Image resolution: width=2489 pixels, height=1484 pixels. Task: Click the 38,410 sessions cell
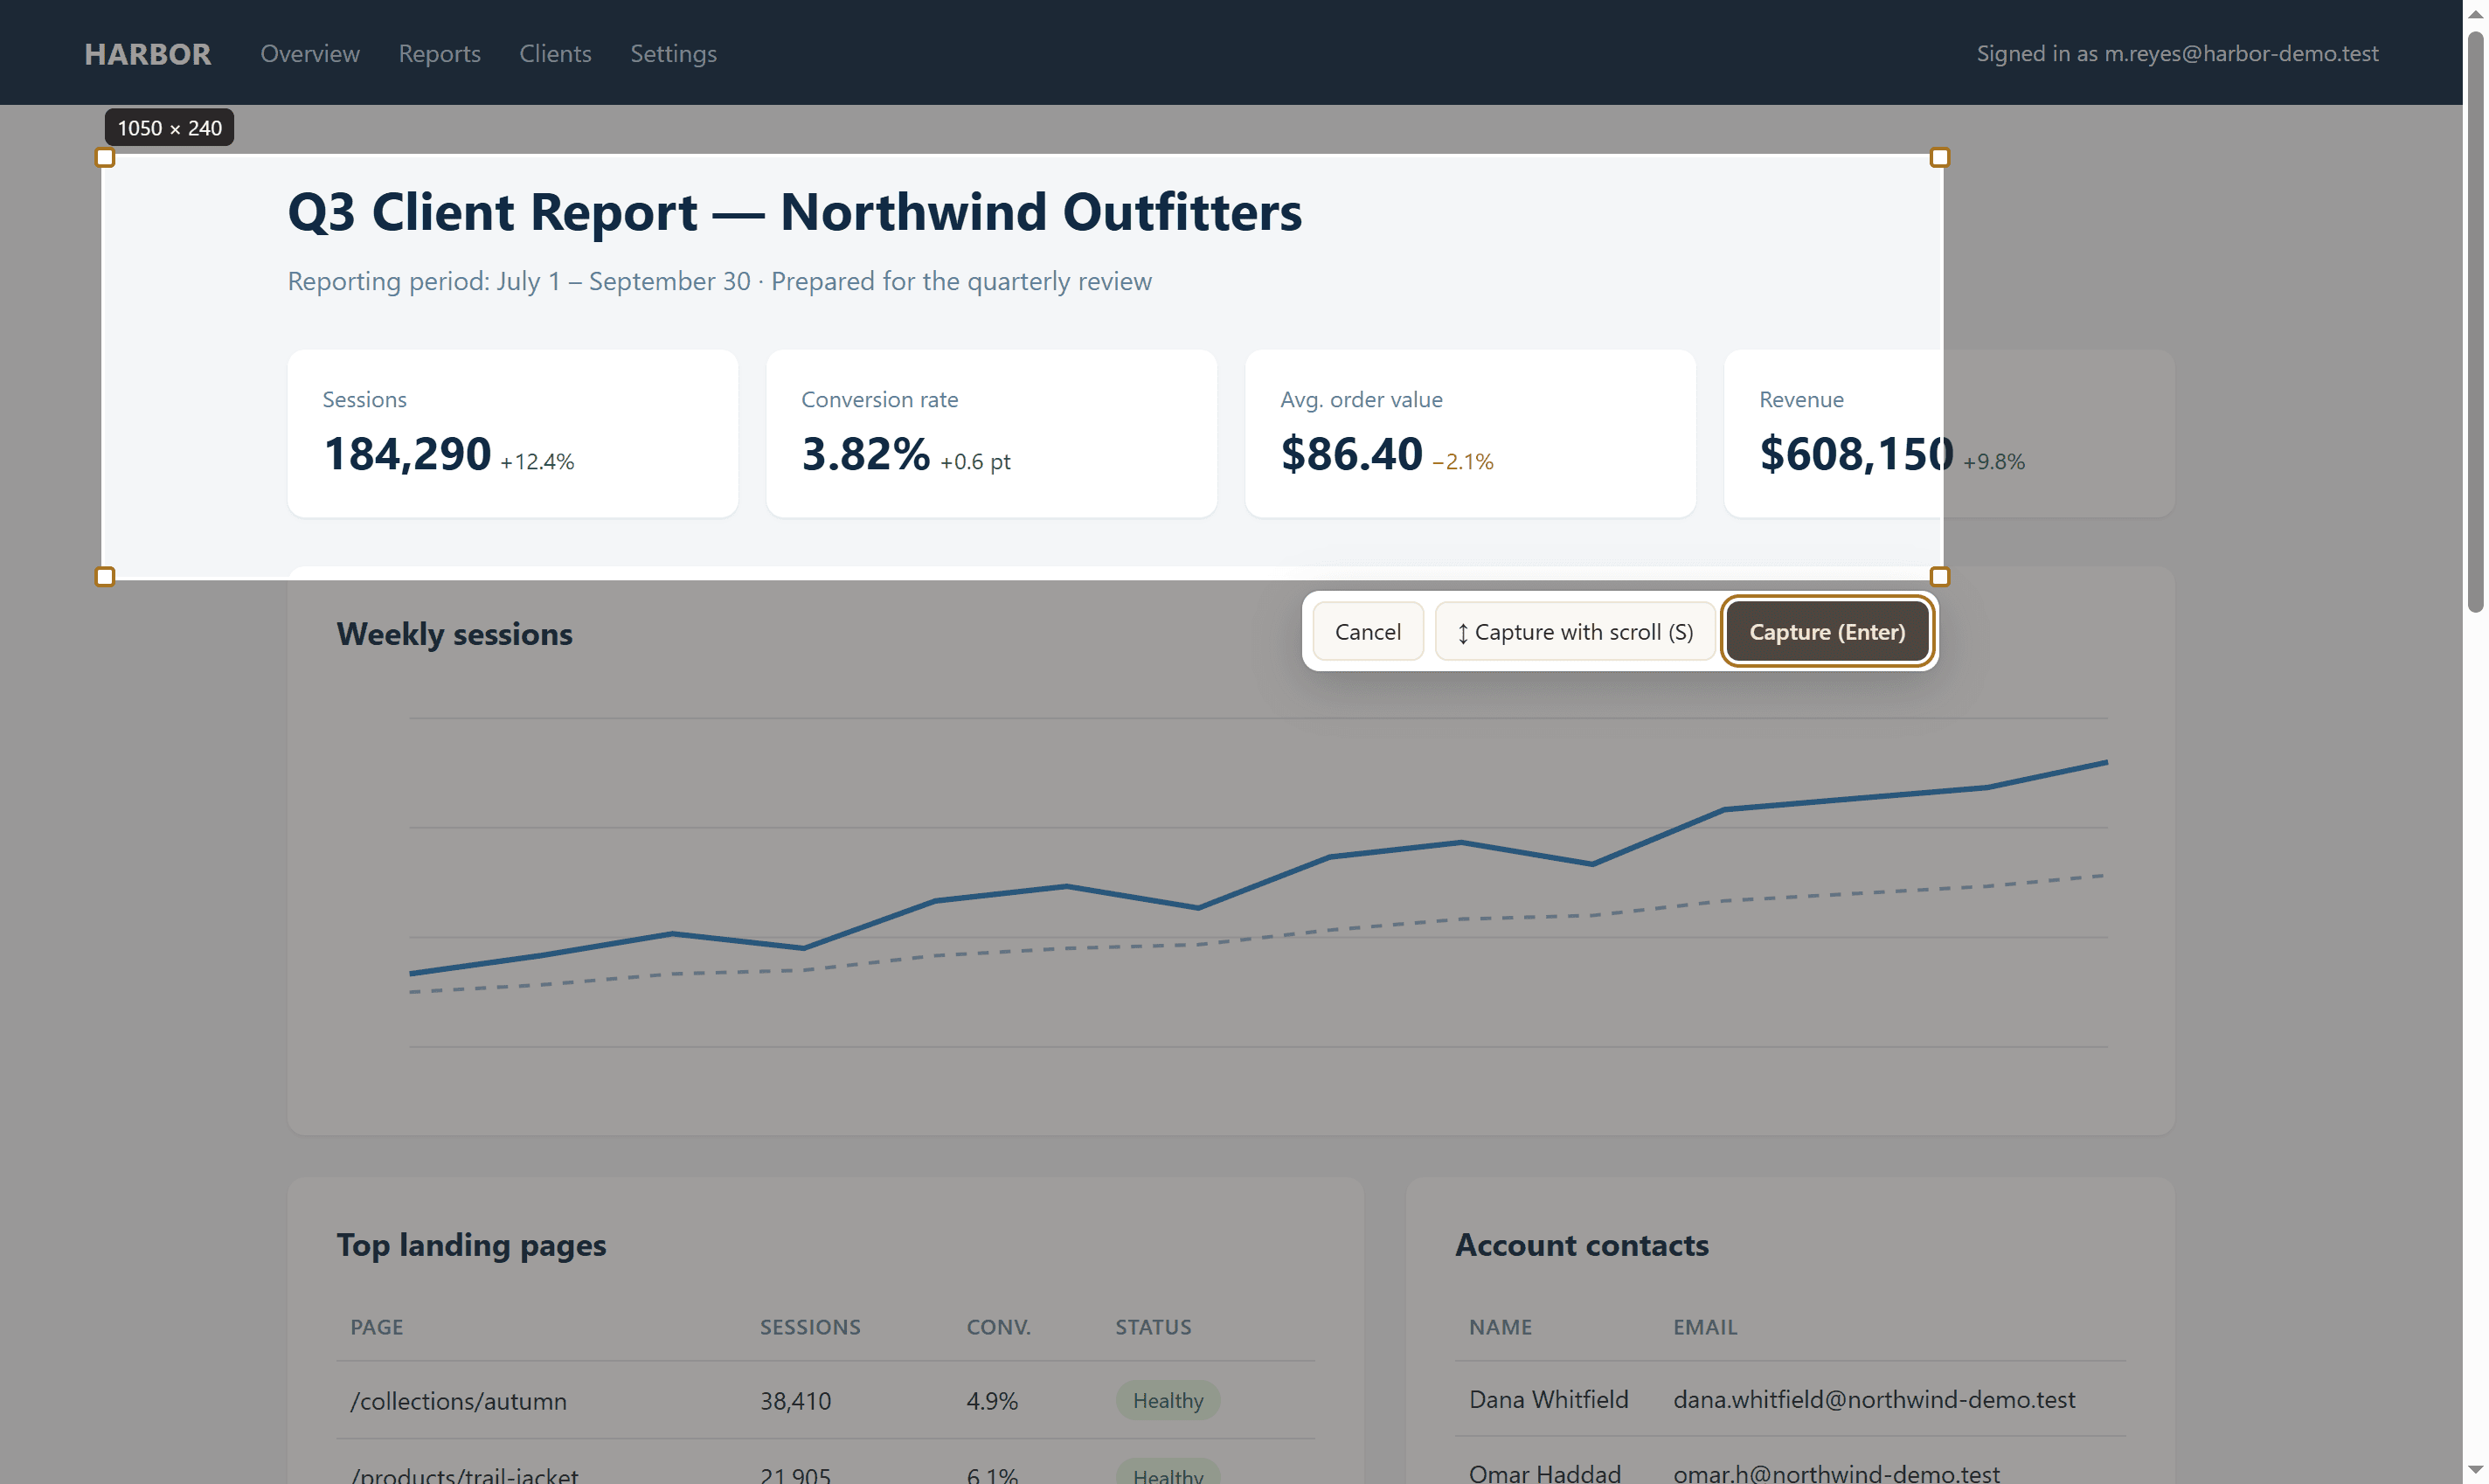point(795,1401)
